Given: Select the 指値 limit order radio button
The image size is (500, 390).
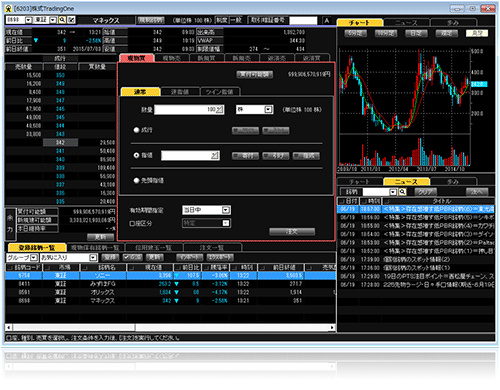Looking at the screenshot, I should pyautogui.click(x=136, y=155).
